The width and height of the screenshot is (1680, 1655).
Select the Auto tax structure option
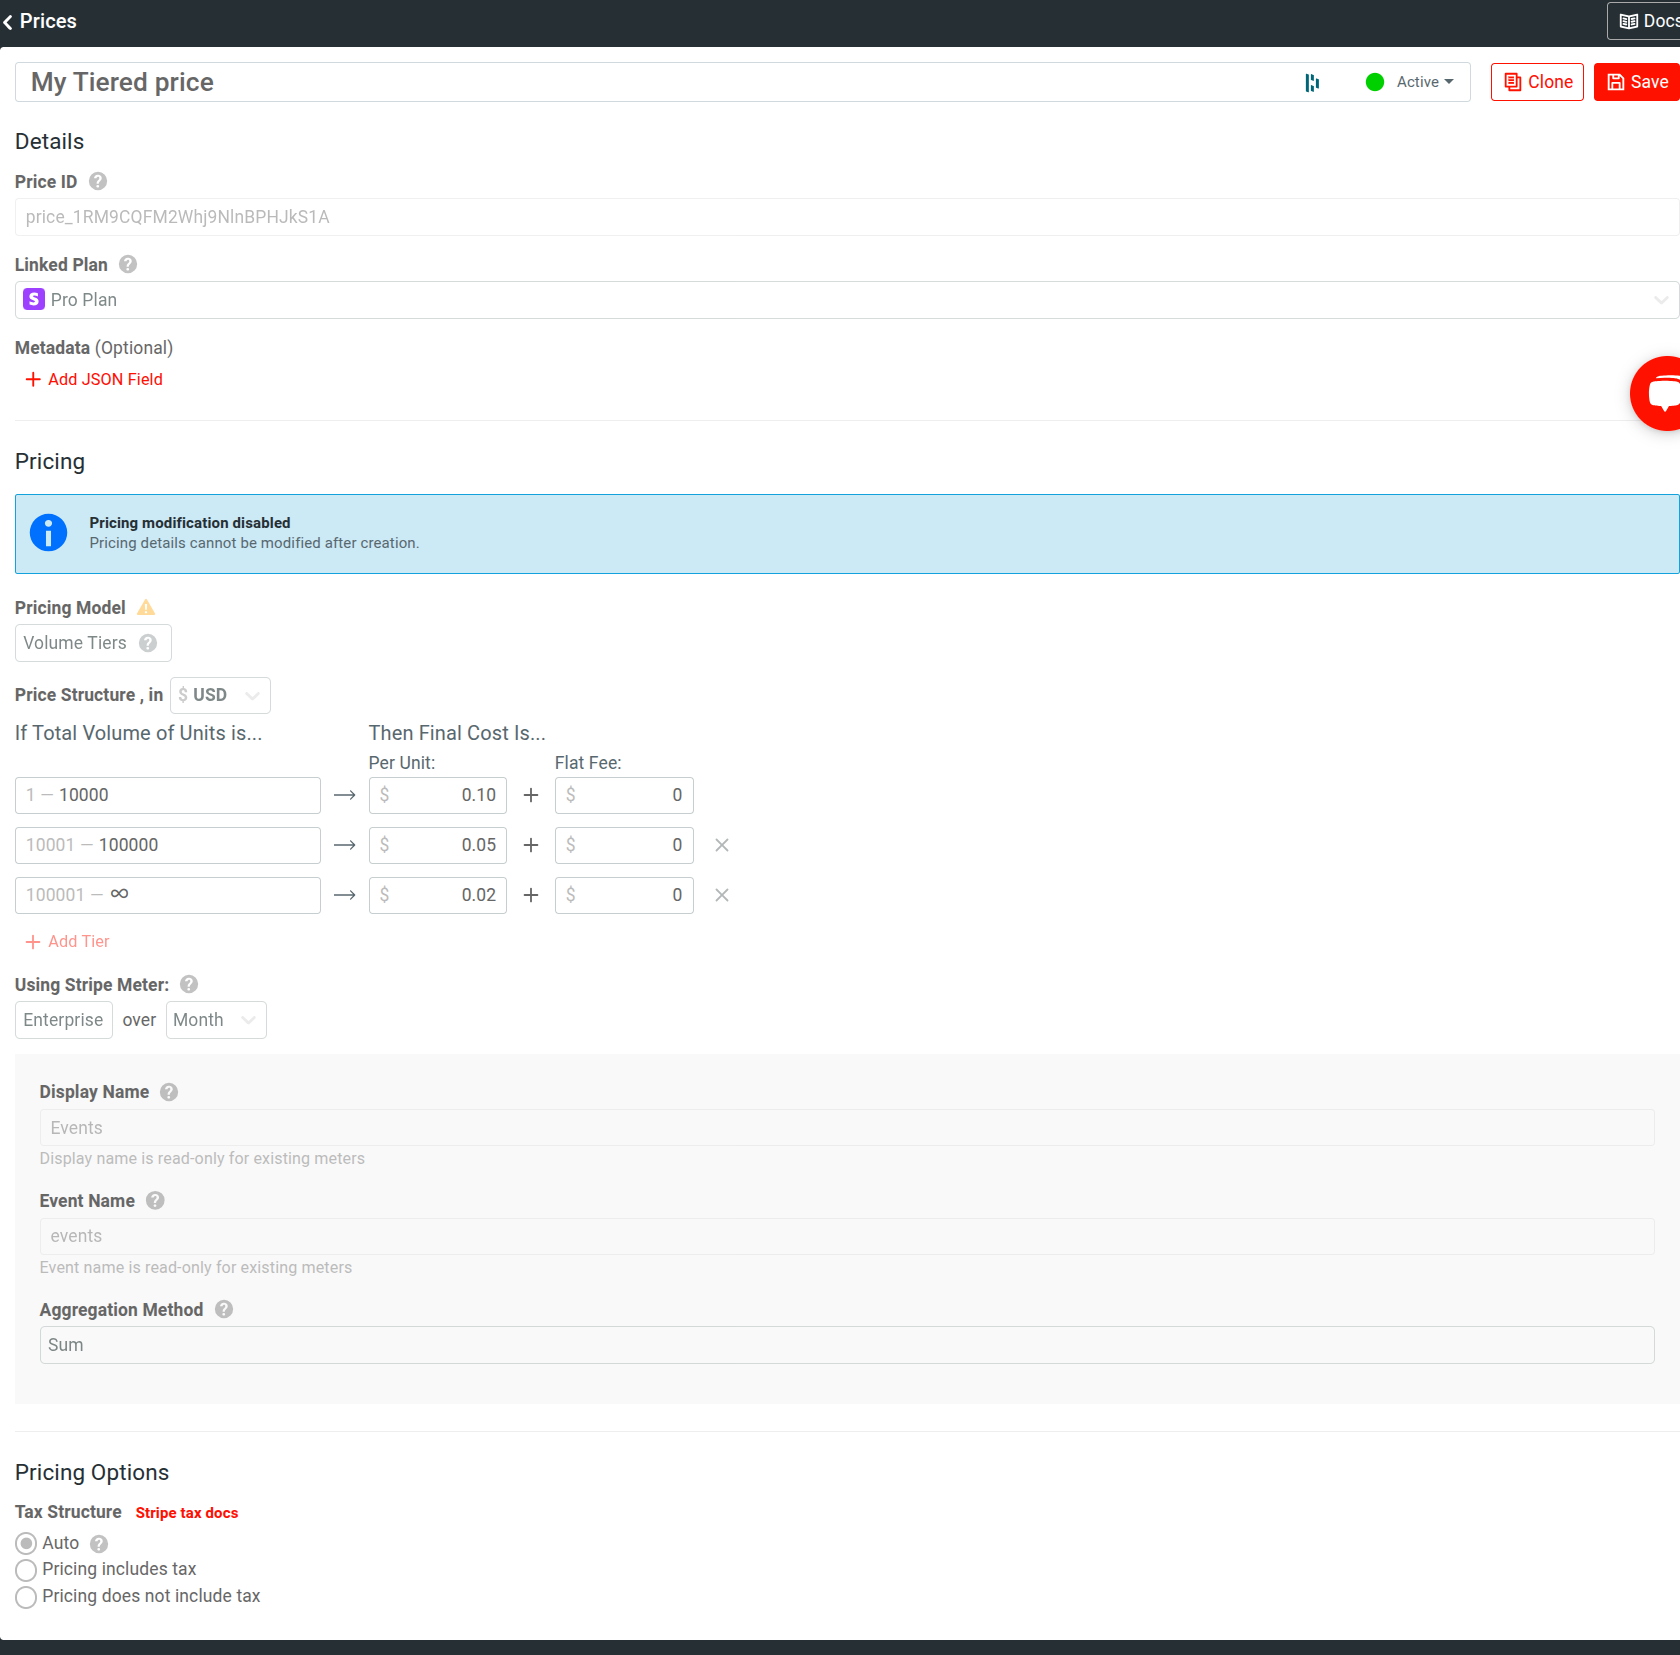click(x=27, y=1543)
